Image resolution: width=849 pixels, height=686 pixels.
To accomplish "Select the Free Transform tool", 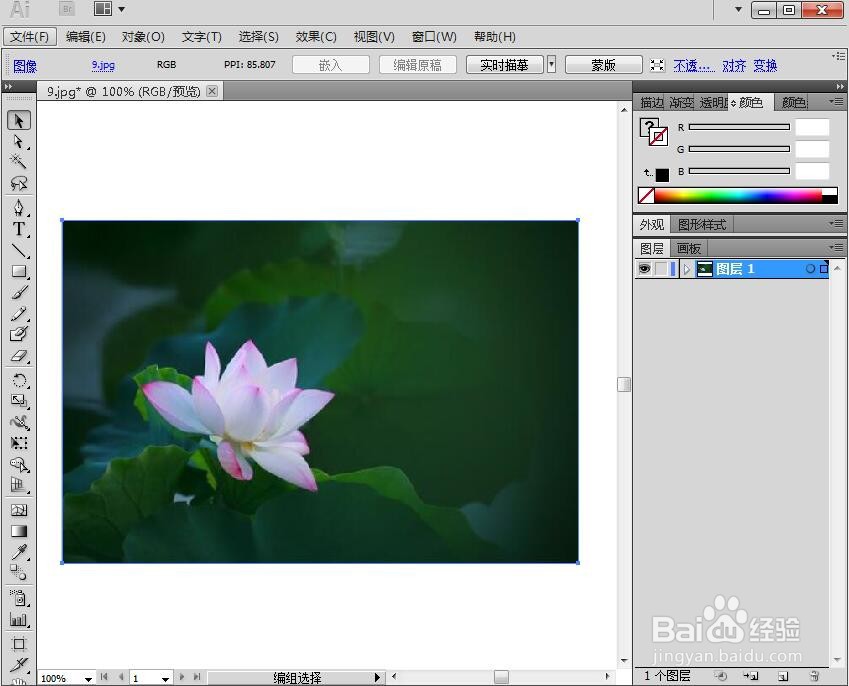I will tap(19, 443).
